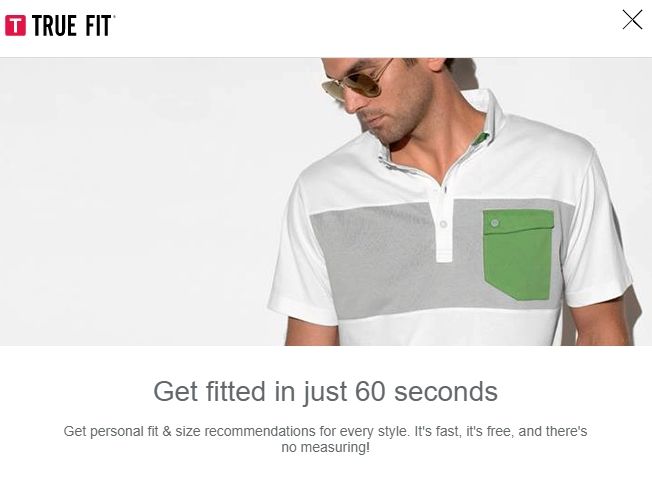Viewport: 652px width, 482px height.
Task: Click the 'Get fitted in just 60 seconds' heading
Action: [326, 391]
